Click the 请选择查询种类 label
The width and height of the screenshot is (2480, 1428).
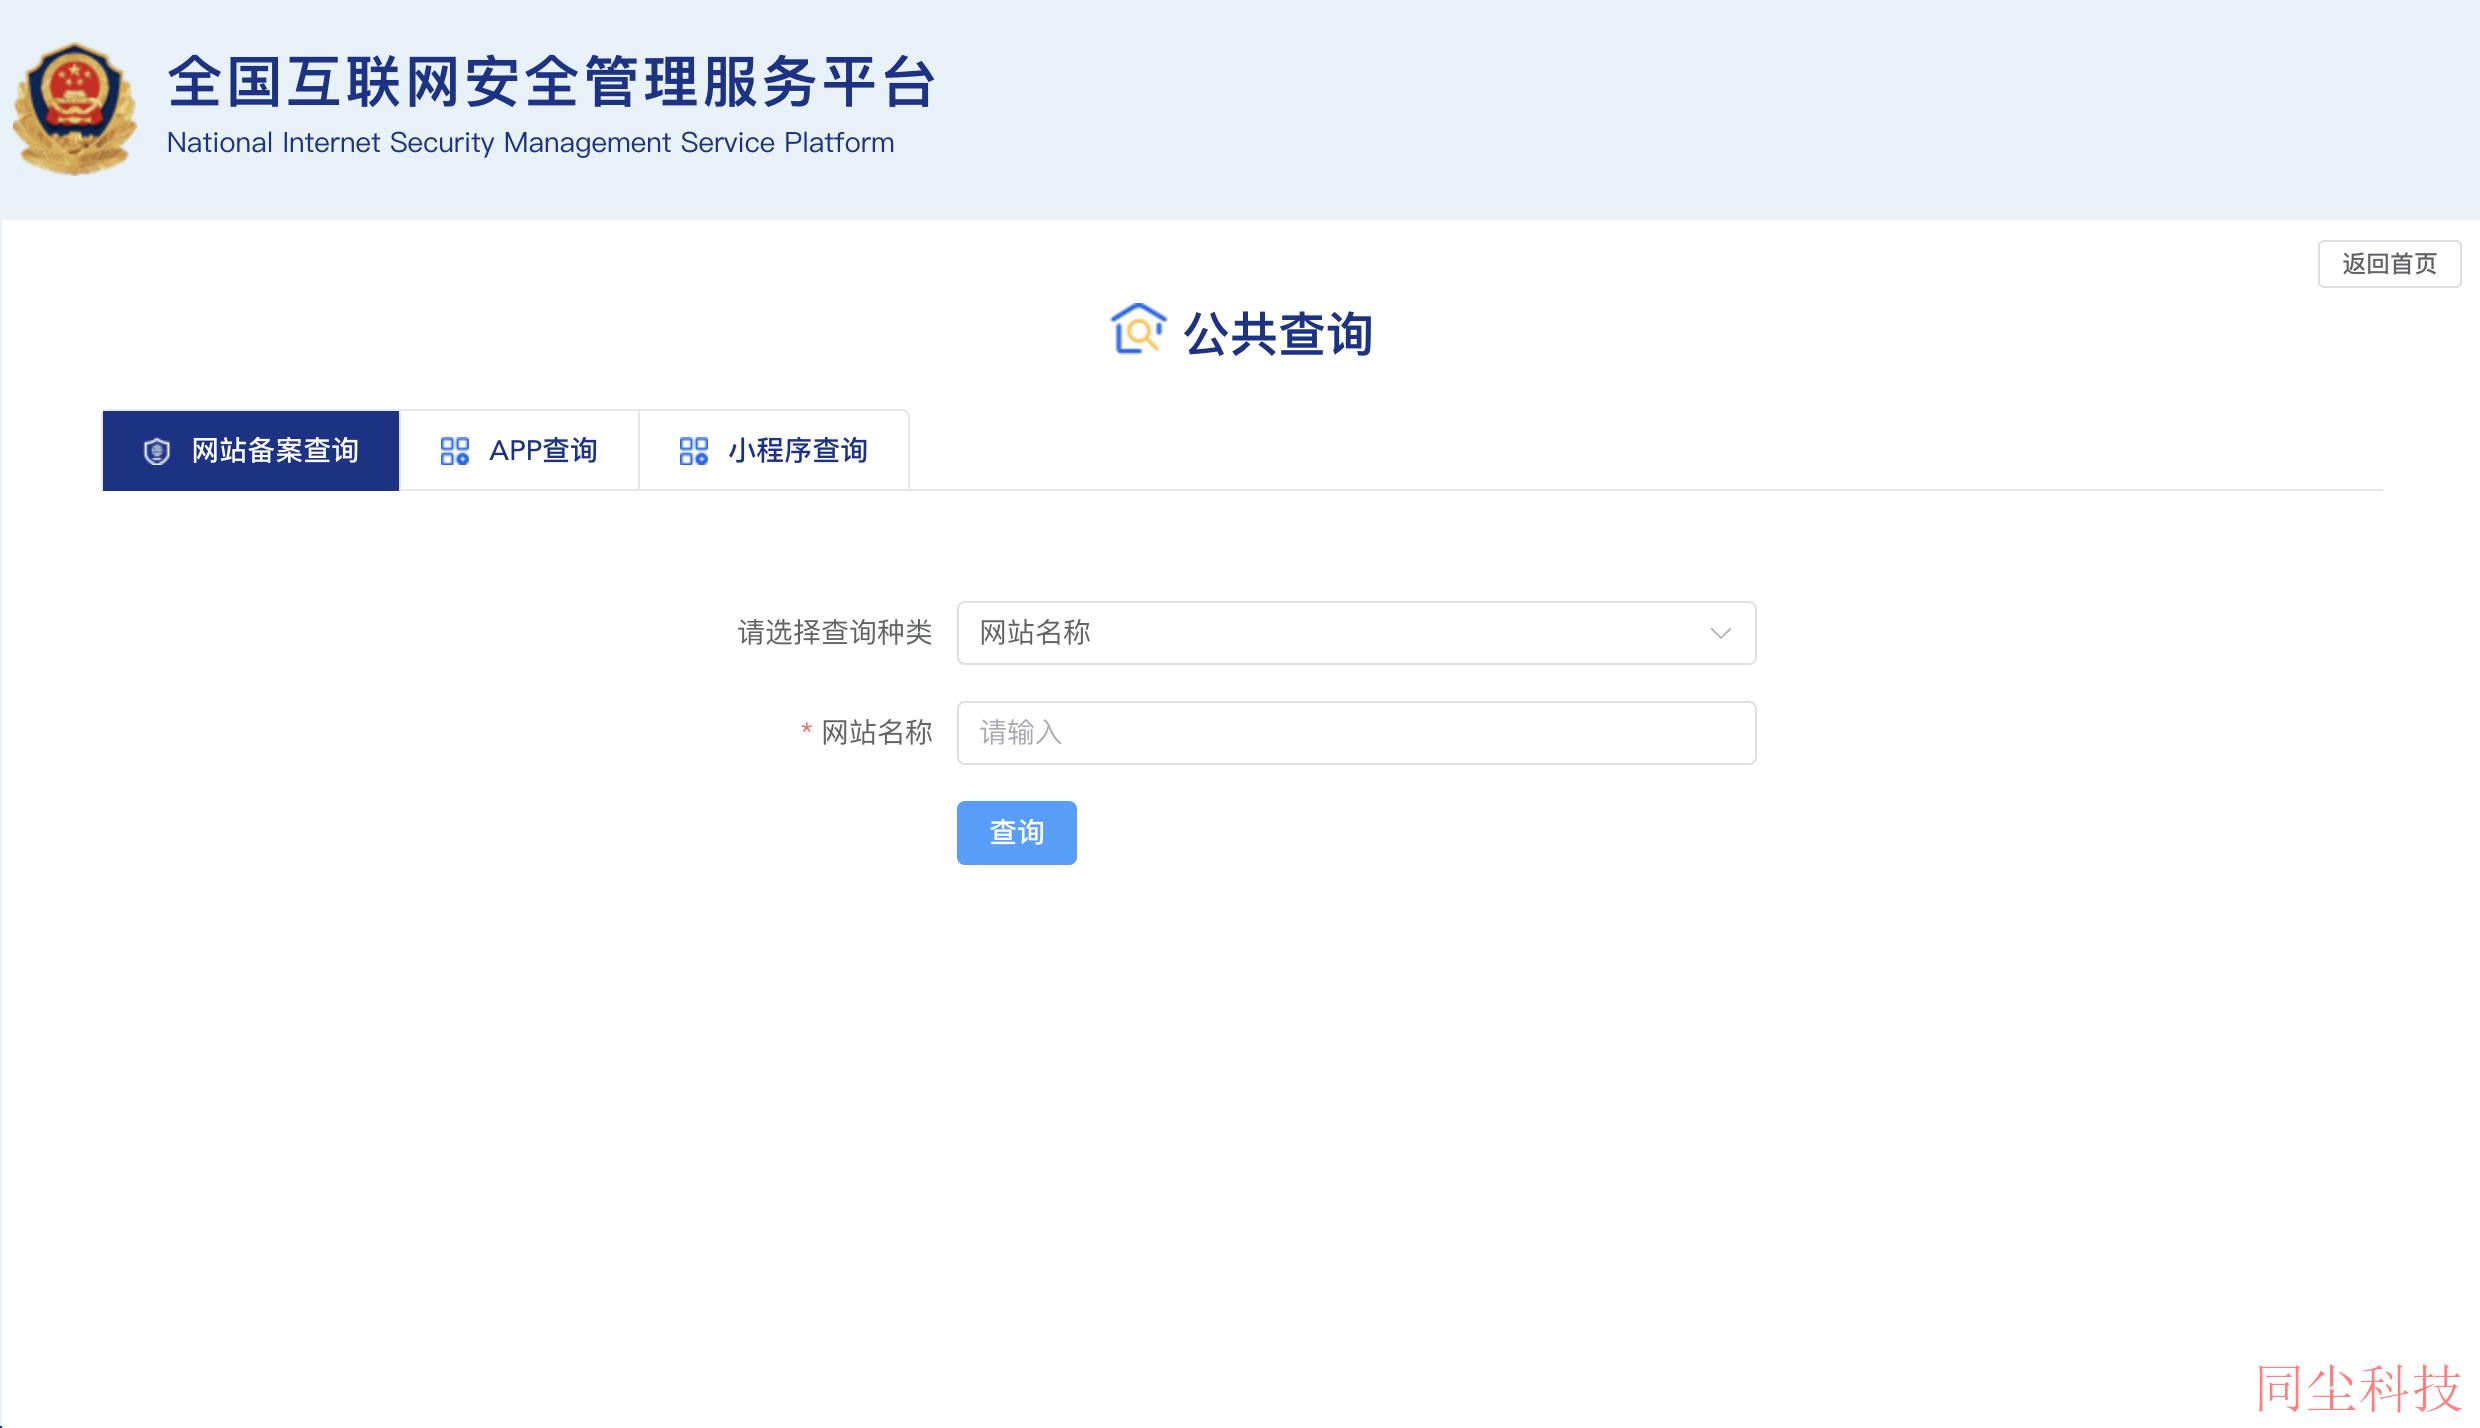[x=835, y=632]
